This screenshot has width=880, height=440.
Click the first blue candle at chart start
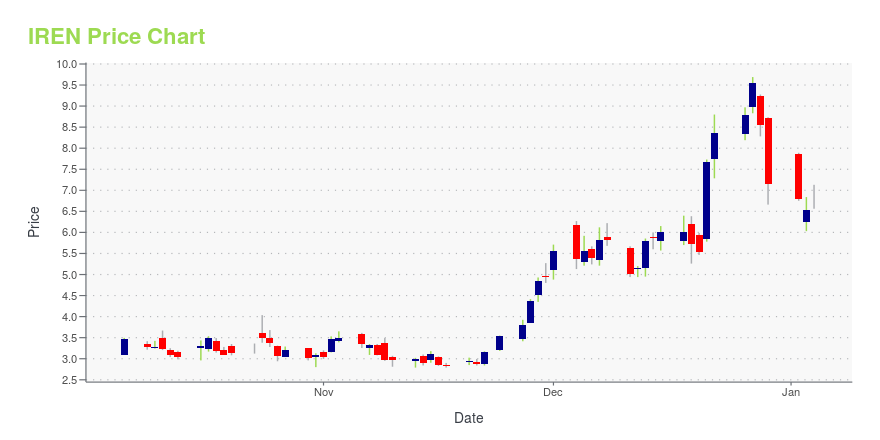(125, 347)
